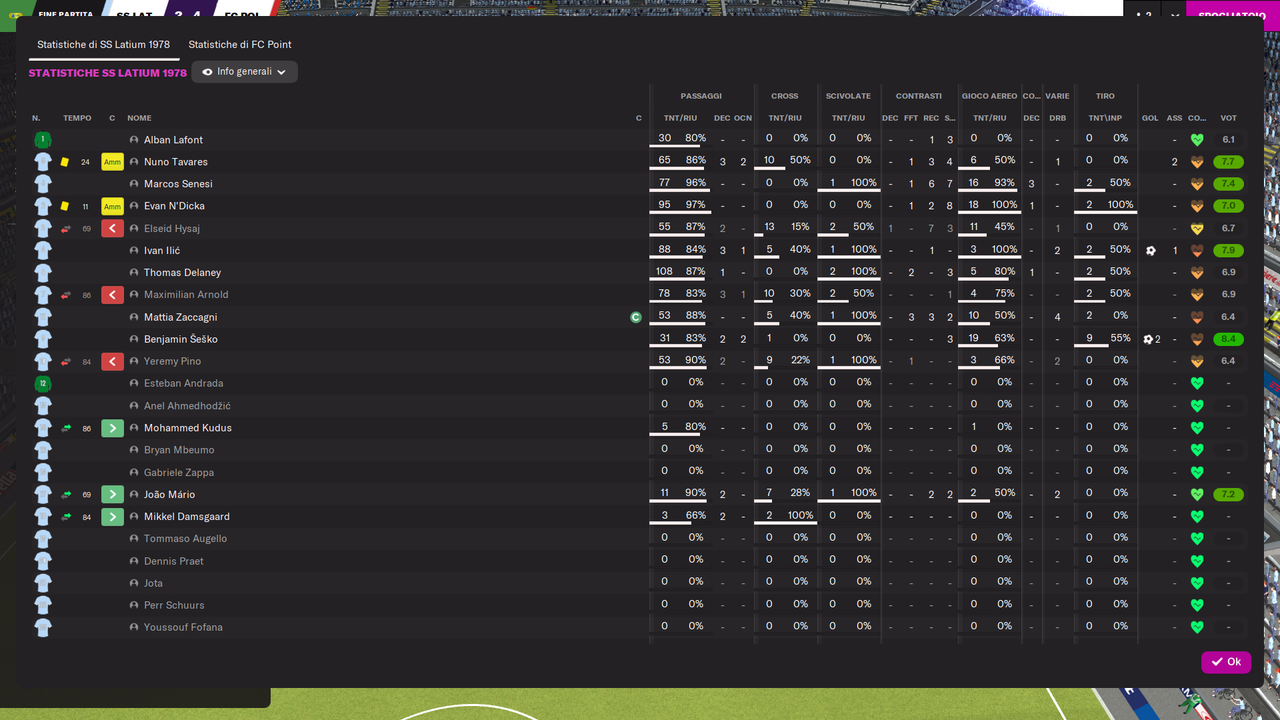Sort by the PASSAGGI column header
The height and width of the screenshot is (720, 1280).
(x=701, y=96)
